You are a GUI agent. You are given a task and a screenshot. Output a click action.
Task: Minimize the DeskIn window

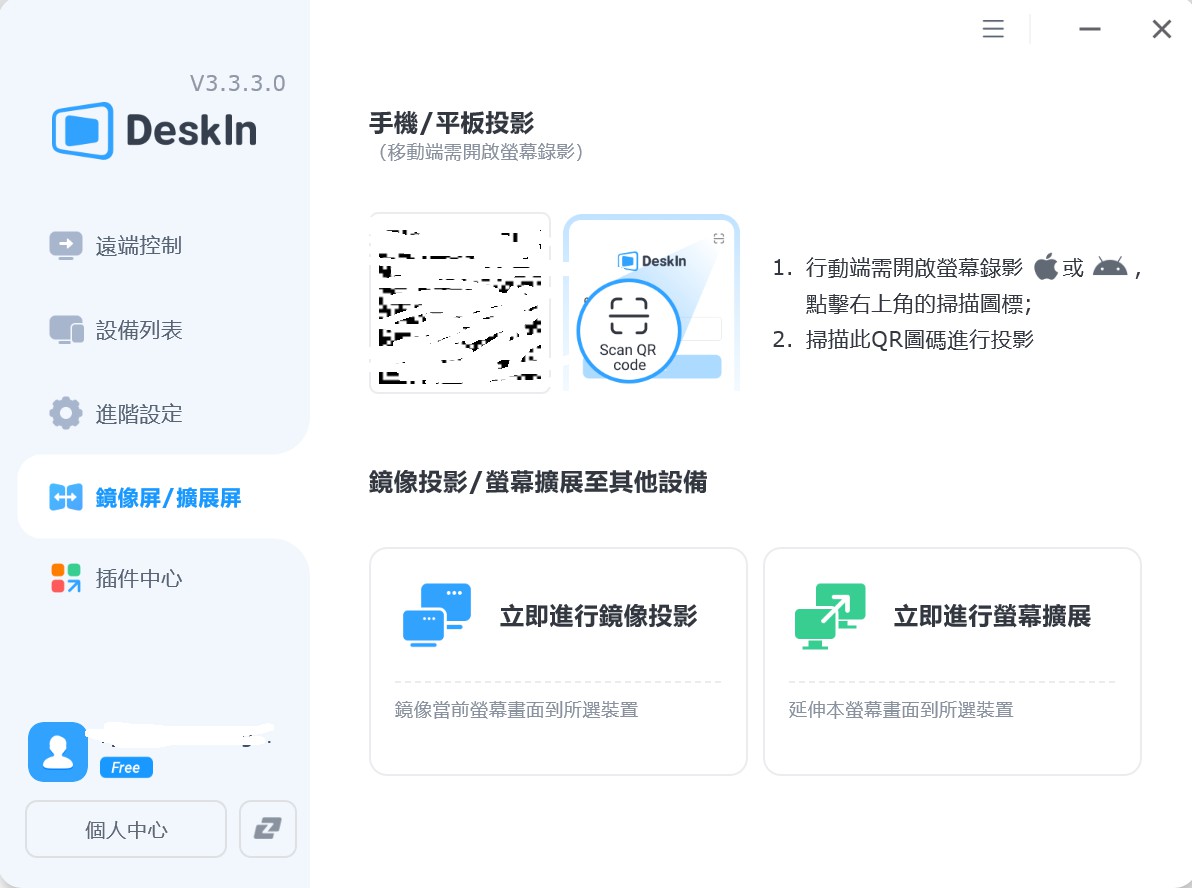point(1089,29)
